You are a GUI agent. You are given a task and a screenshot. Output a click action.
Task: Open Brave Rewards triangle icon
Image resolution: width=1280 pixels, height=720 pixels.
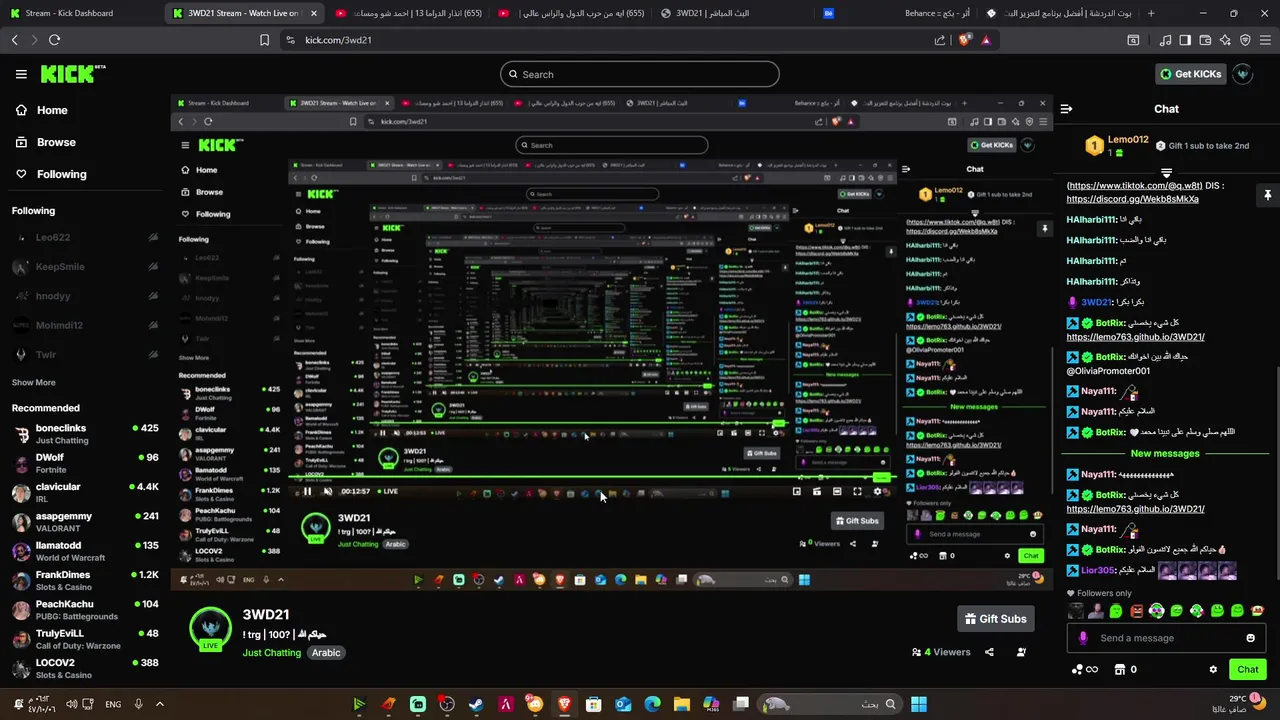[x=986, y=40]
